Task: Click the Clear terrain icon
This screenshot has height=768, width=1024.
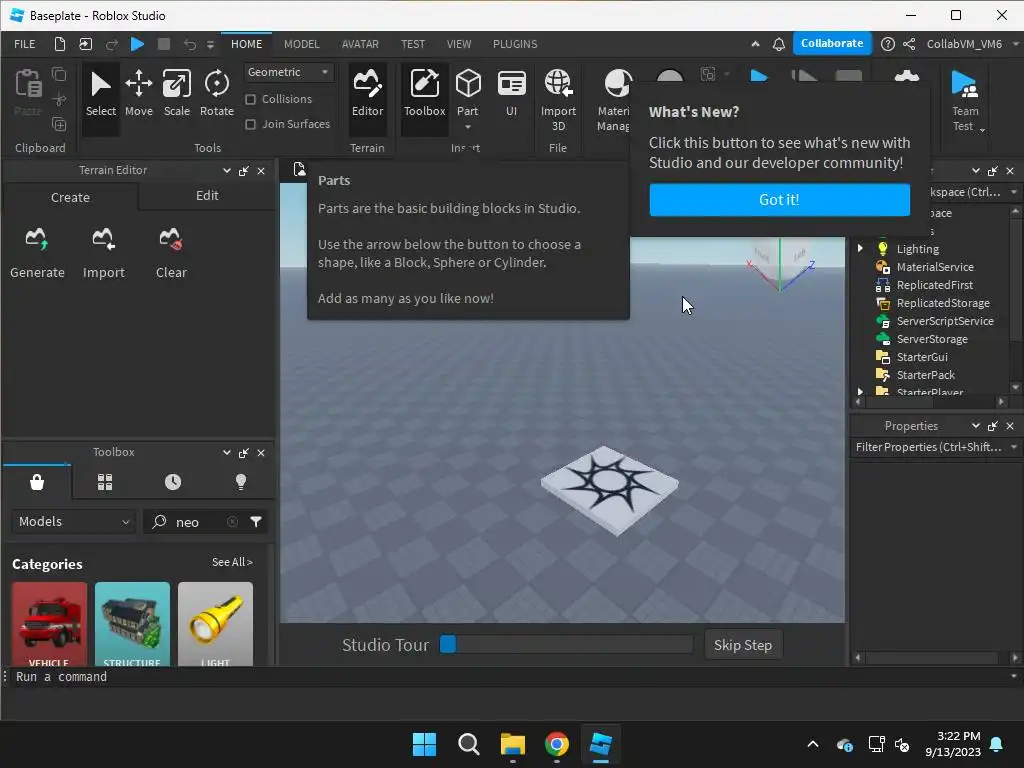Action: coord(170,239)
